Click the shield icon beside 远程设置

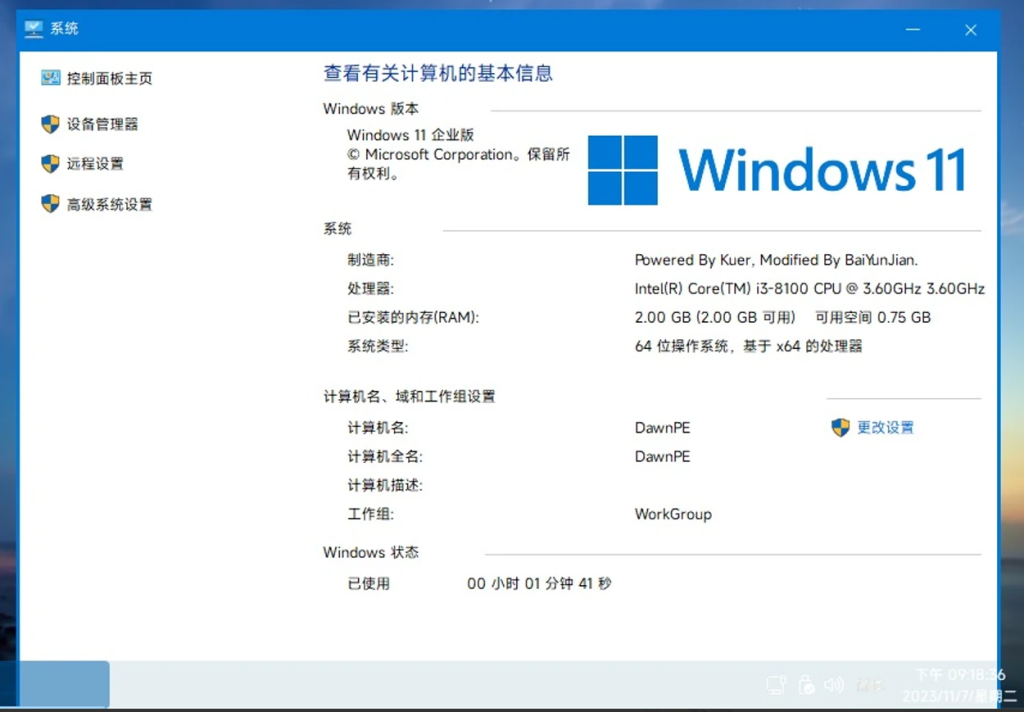(50, 163)
